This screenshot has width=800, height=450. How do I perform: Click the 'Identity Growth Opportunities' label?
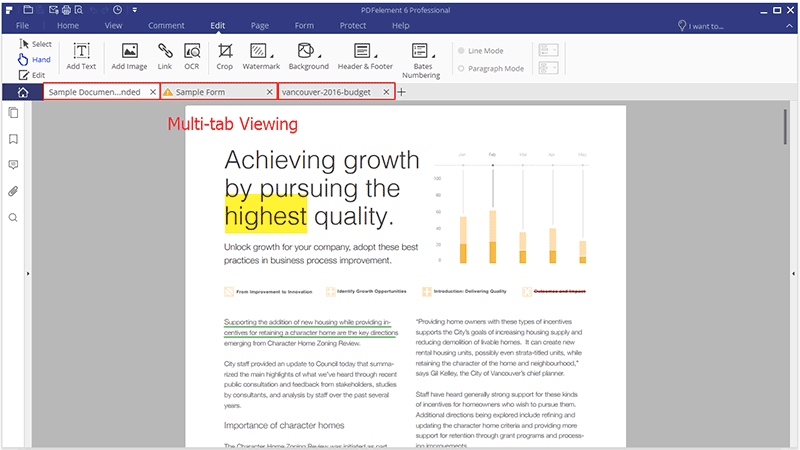[x=371, y=291]
